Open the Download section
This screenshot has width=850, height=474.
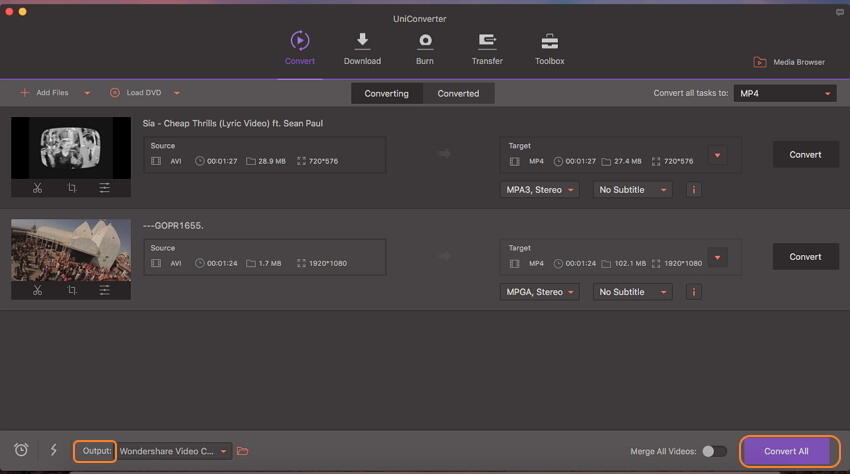(x=362, y=49)
